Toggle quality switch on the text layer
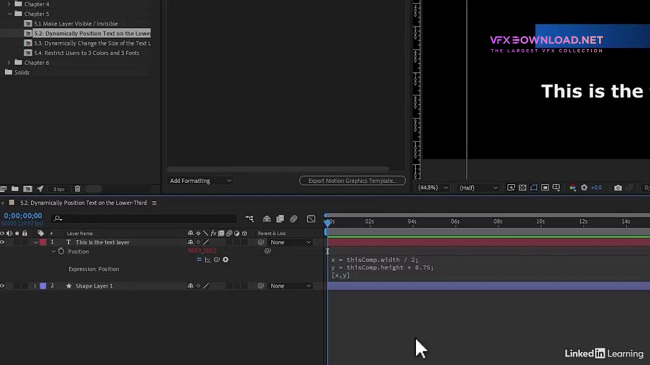650x365 pixels. pos(206,242)
